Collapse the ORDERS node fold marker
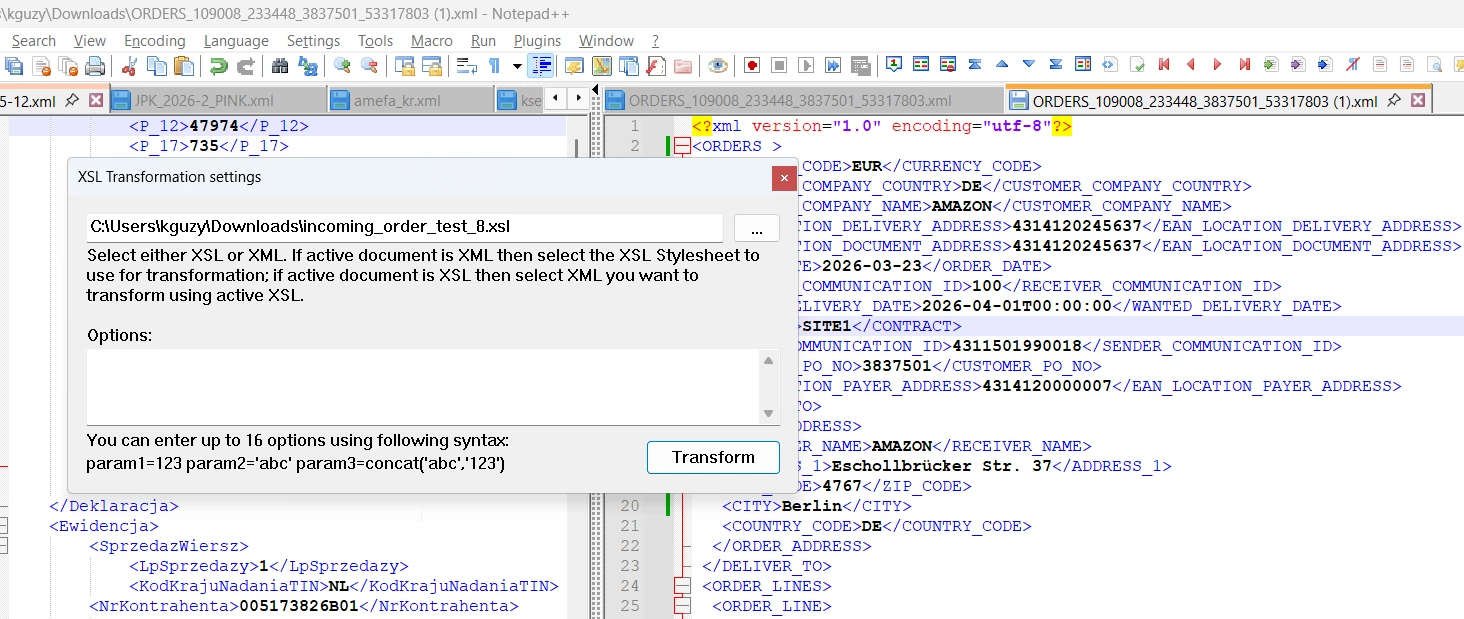Image resolution: width=1464 pixels, height=619 pixels. 682,146
